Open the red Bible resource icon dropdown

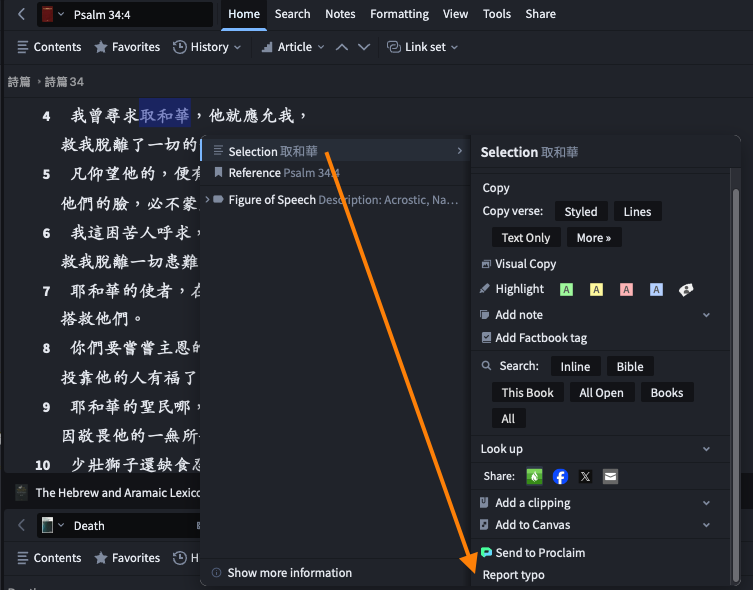(52, 14)
